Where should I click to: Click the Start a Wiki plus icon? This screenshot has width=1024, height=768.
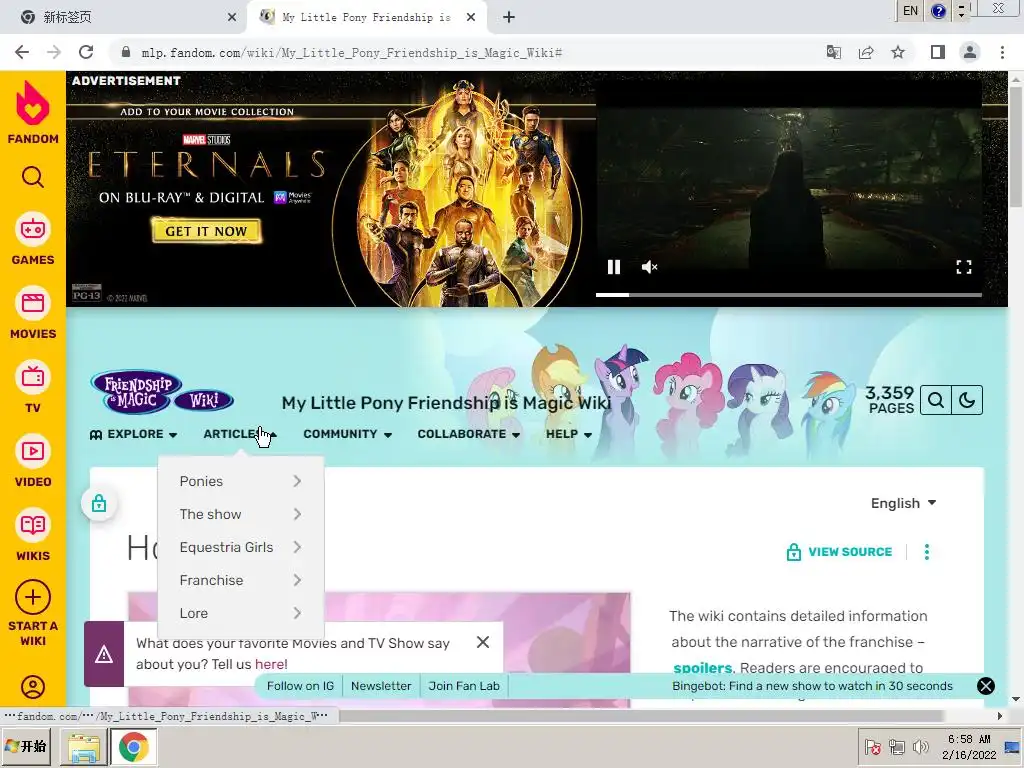pyautogui.click(x=33, y=597)
